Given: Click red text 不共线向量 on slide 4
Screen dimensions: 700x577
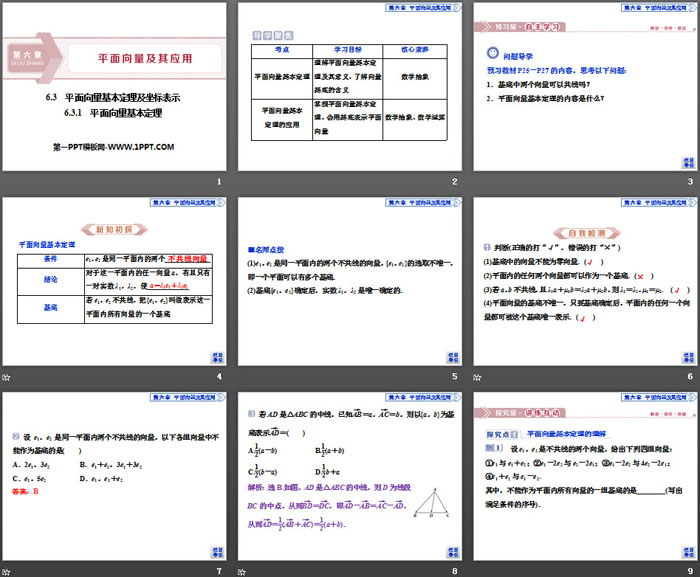Looking at the screenshot, I should point(188,259).
